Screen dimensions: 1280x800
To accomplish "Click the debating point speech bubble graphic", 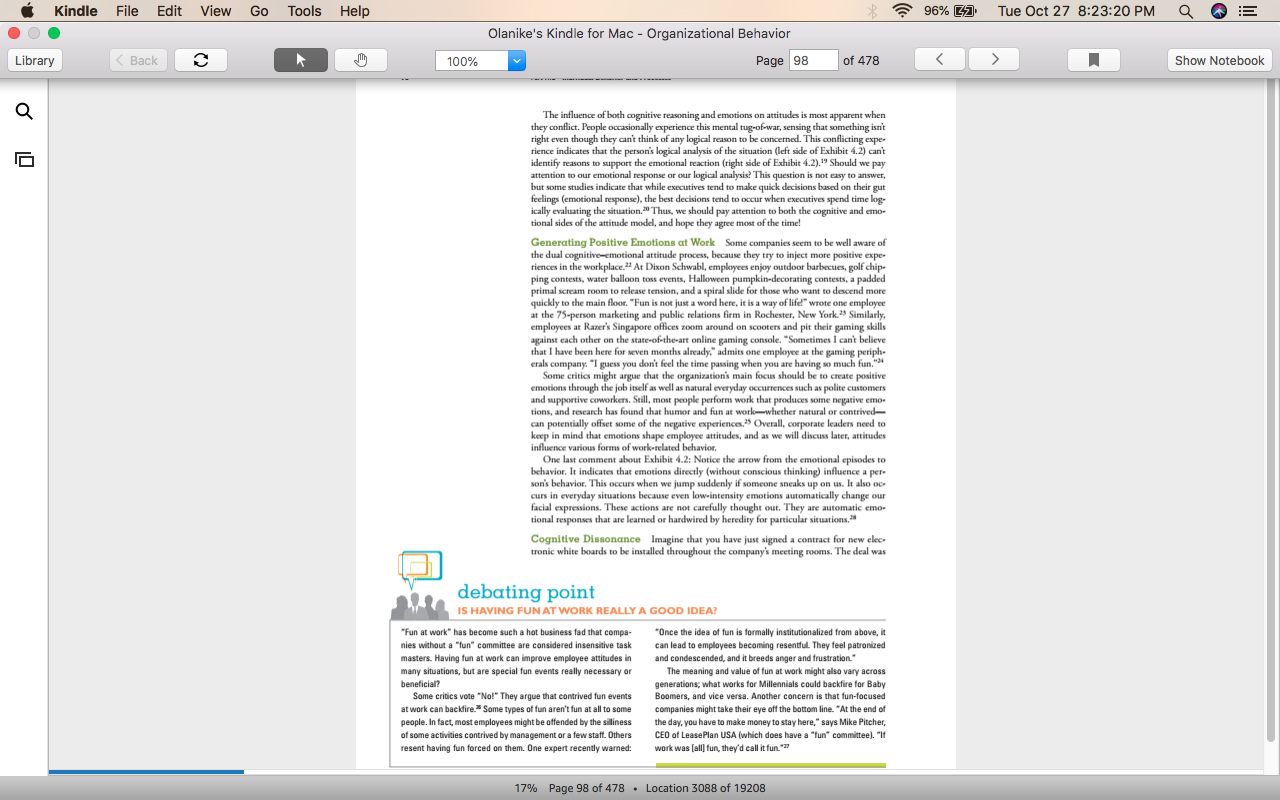I will click(420, 569).
